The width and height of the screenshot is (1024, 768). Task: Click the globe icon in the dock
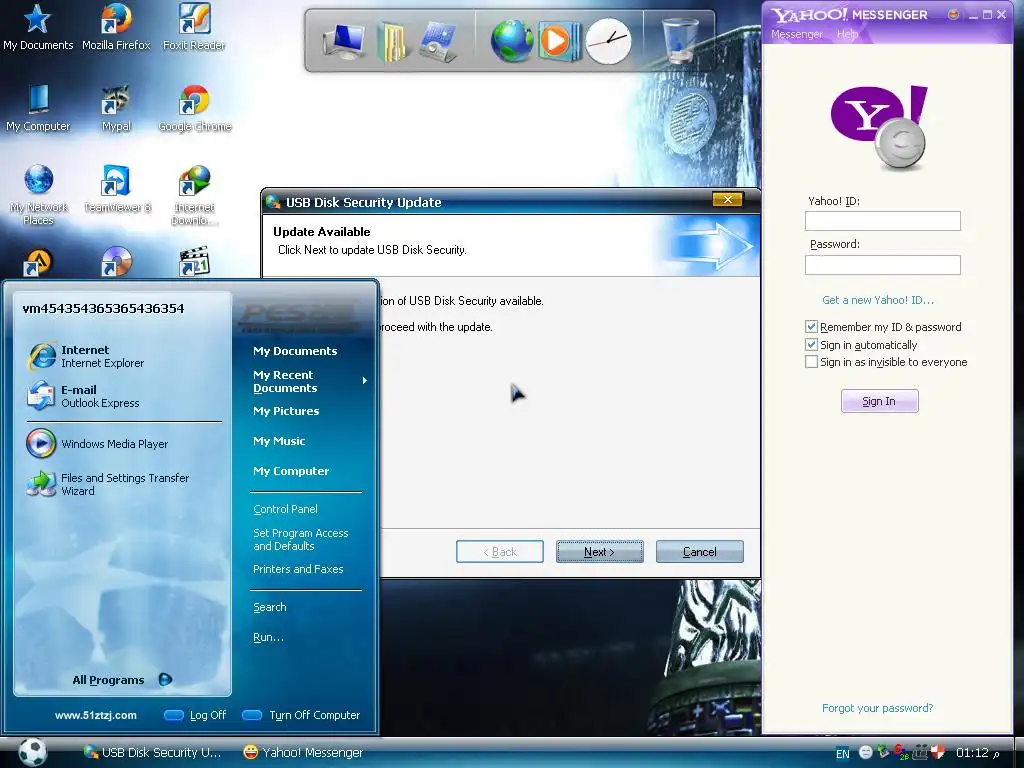point(512,41)
